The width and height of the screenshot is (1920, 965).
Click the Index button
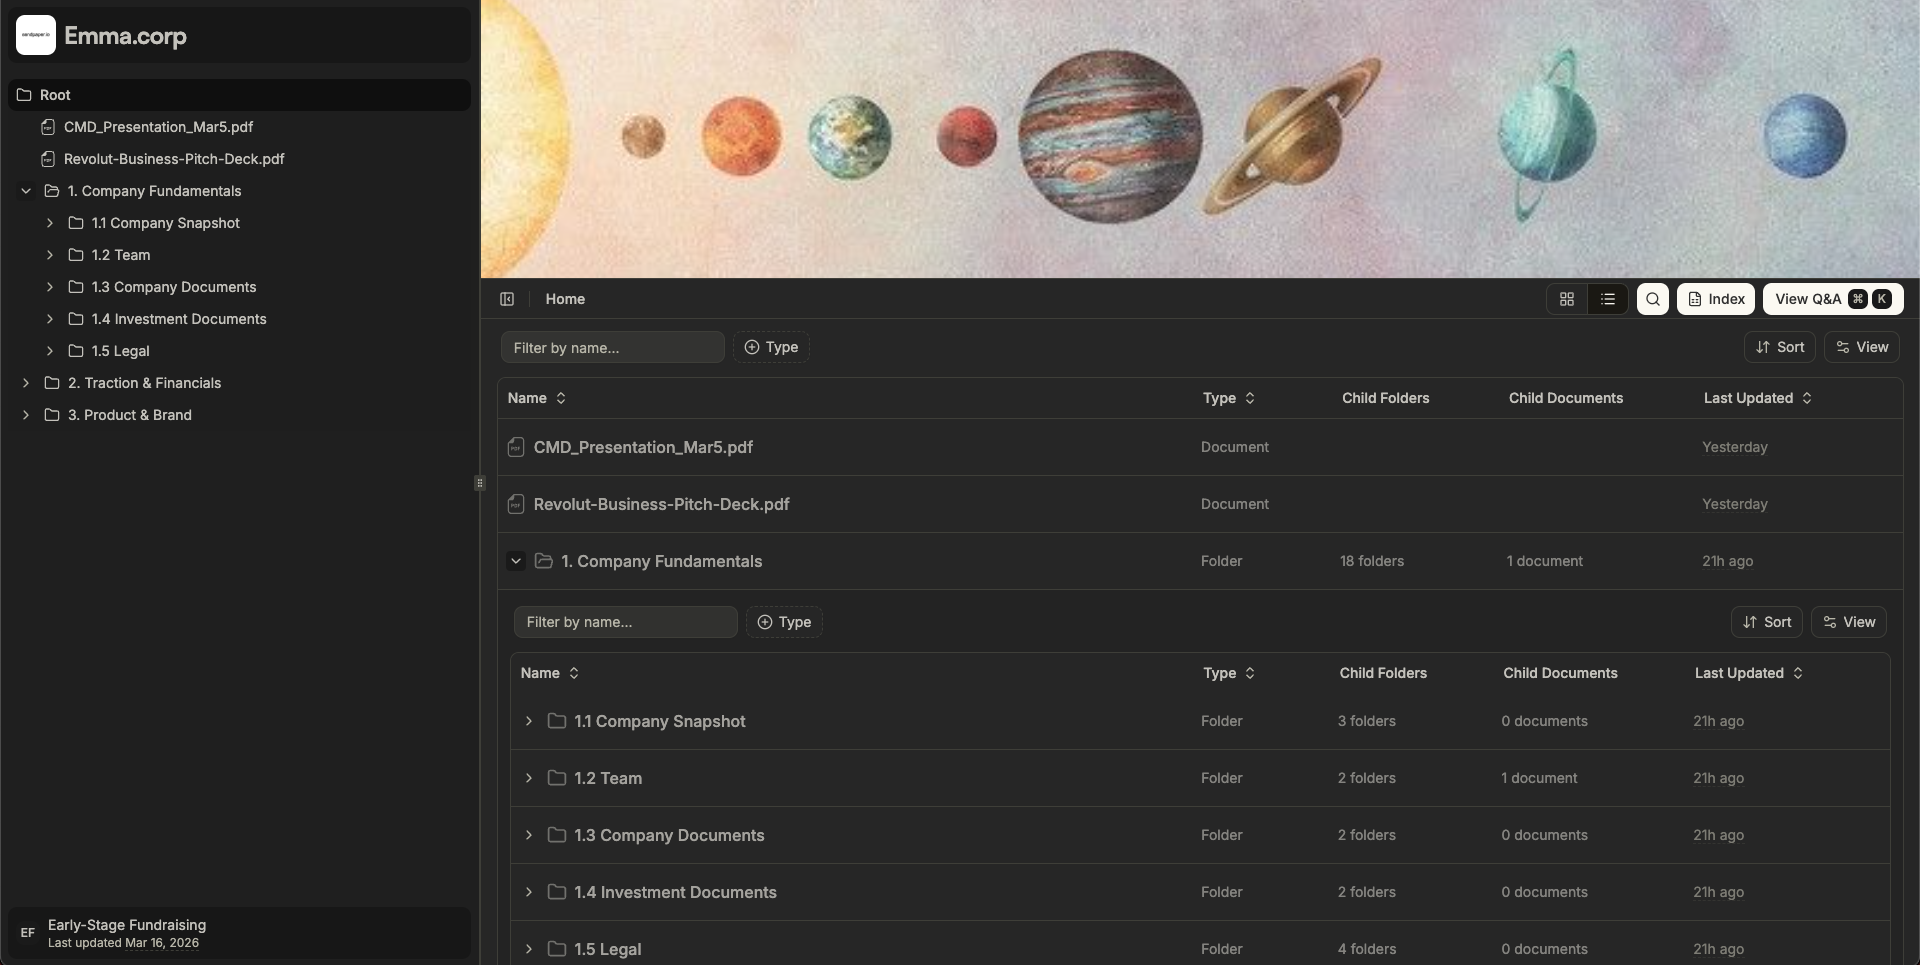[x=1717, y=299]
